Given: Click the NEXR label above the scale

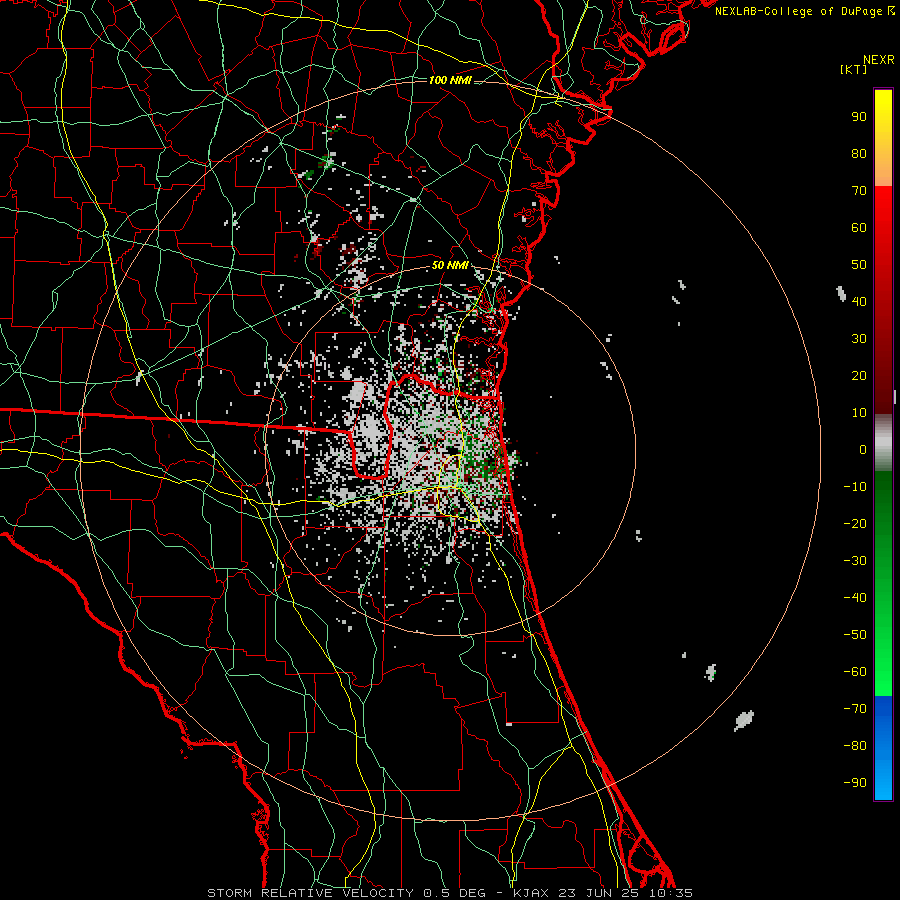Looking at the screenshot, I should pyautogui.click(x=879, y=60).
